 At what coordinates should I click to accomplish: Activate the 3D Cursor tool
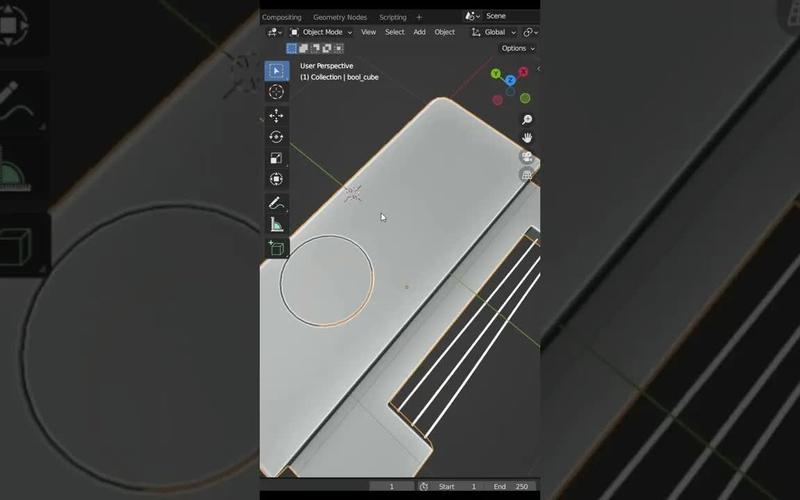point(277,92)
